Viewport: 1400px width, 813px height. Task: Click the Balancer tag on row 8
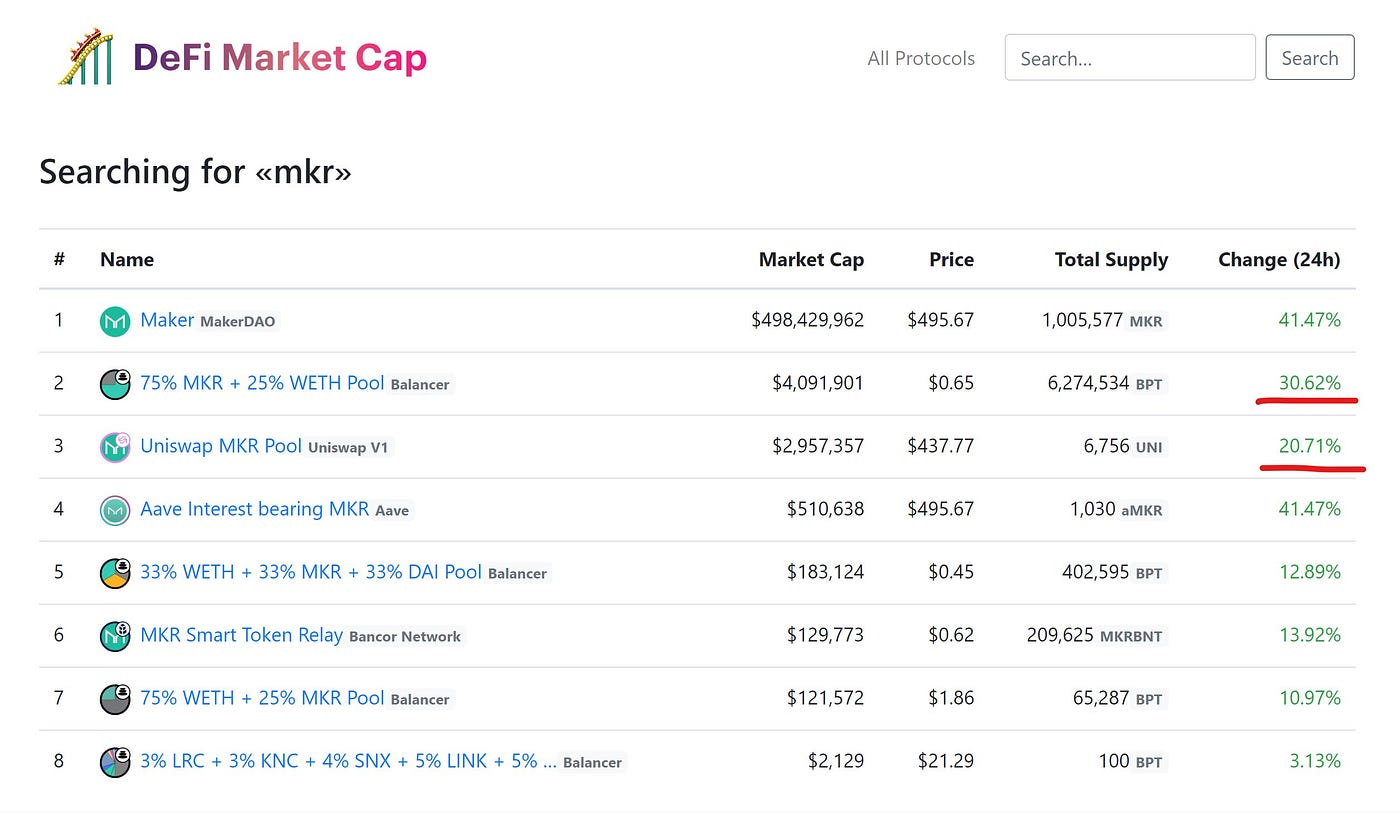592,763
